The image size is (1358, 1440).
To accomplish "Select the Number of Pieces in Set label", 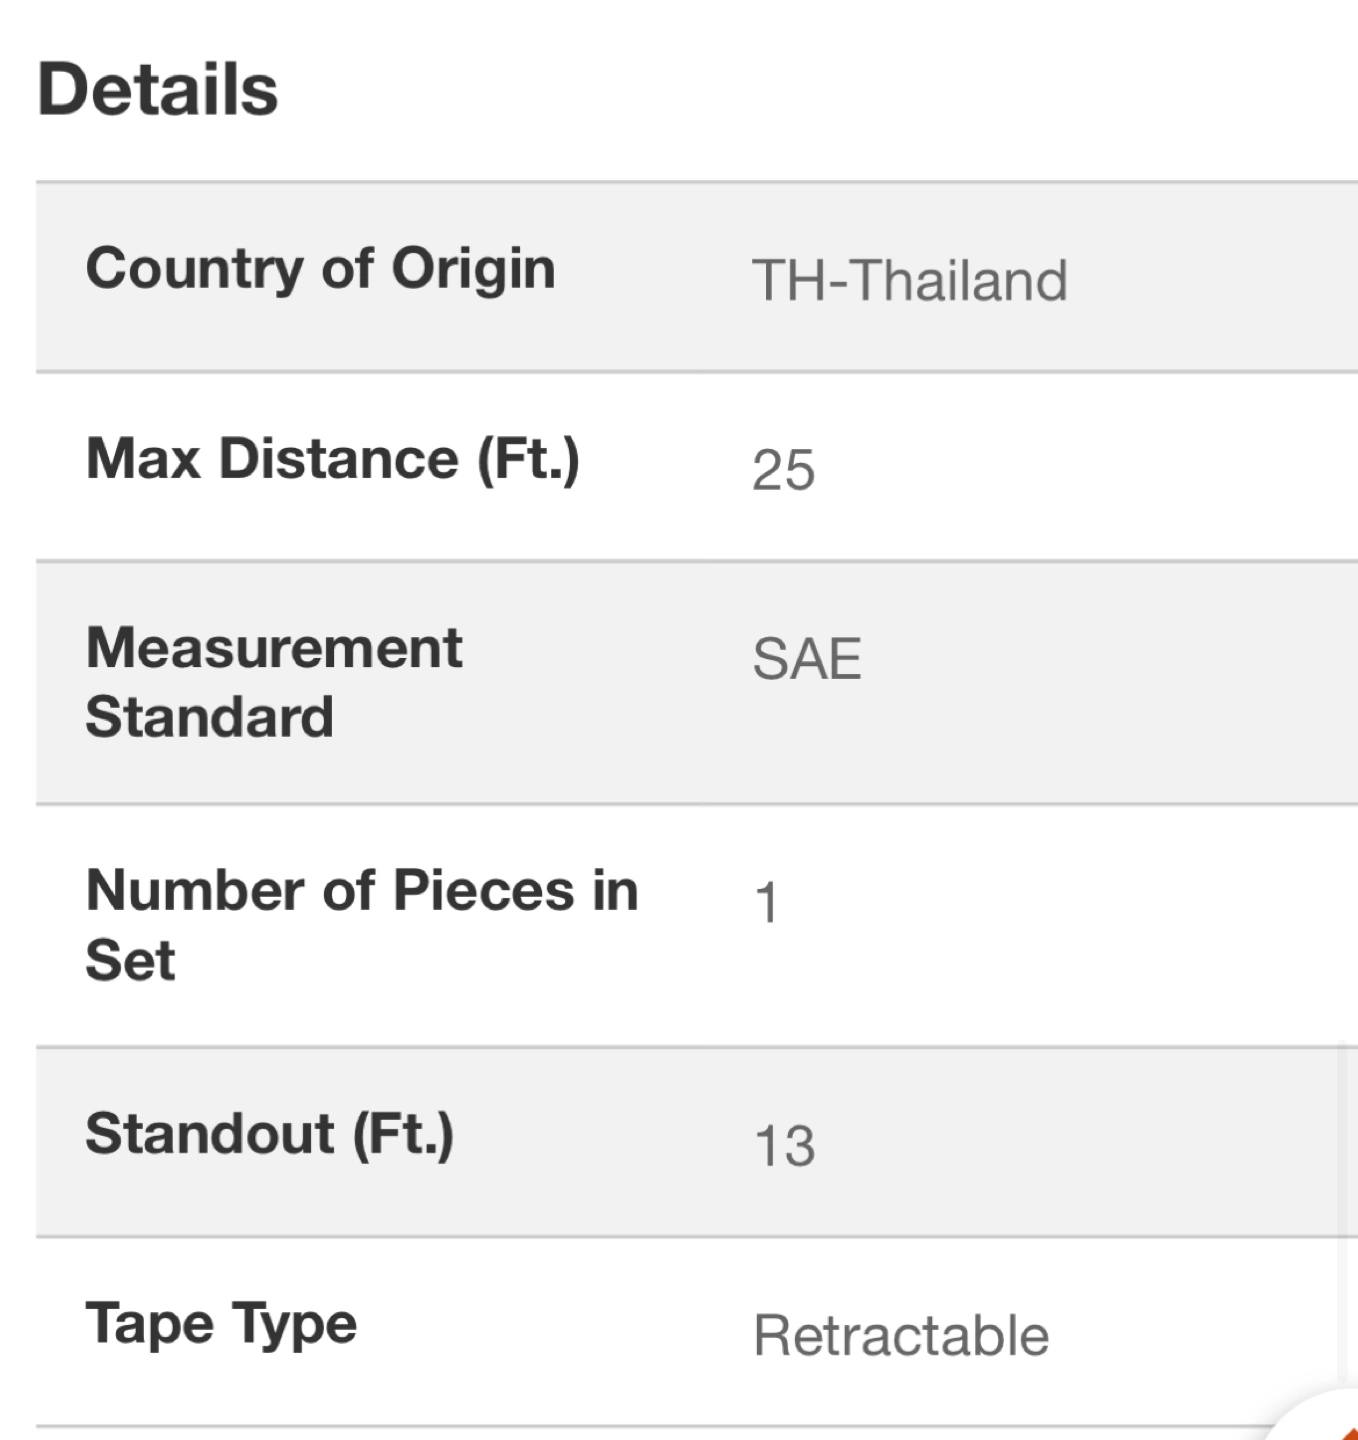I will point(362,925).
